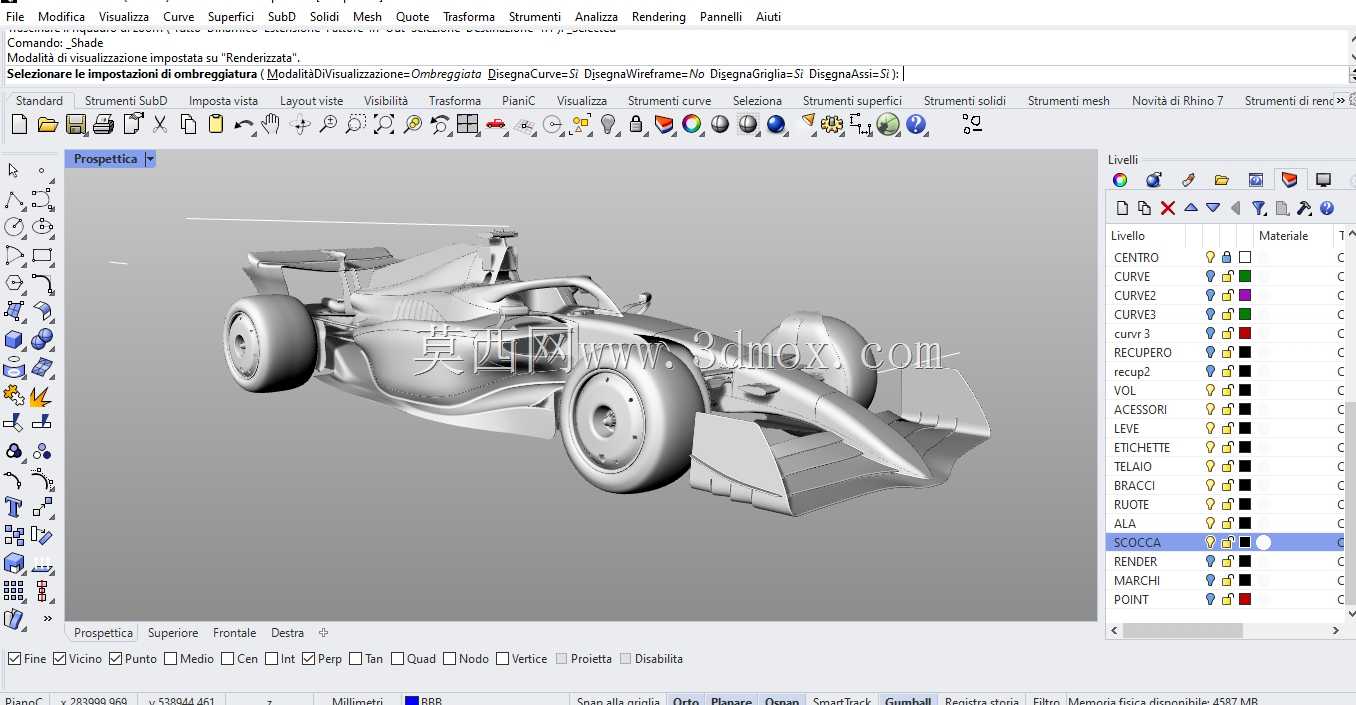This screenshot has height=705, width=1356.
Task: Toggle the Vicino osnap checkbox
Action: click(x=59, y=659)
